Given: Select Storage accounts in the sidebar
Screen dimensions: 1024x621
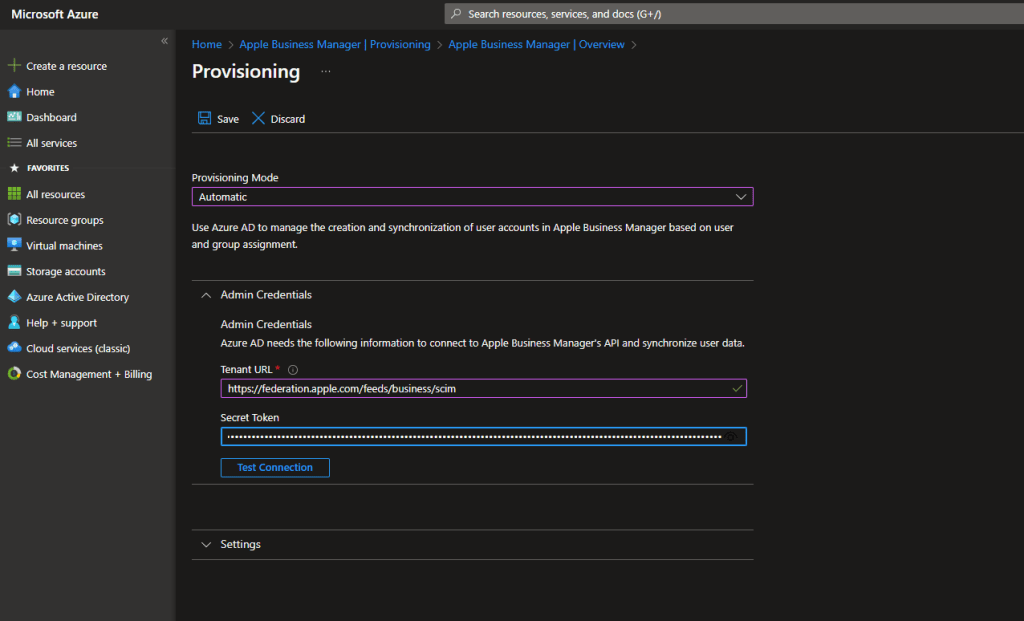Looking at the screenshot, I should pyautogui.click(x=65, y=271).
